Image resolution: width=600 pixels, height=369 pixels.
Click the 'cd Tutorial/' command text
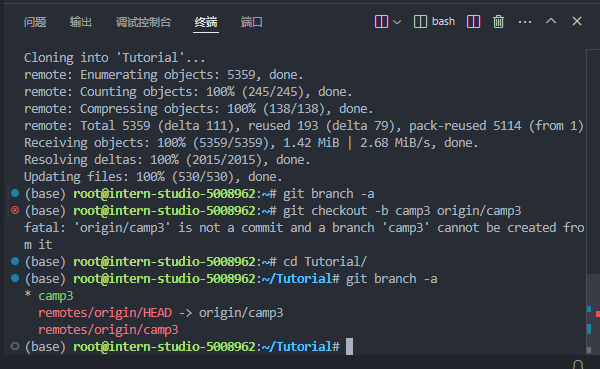click(325, 261)
